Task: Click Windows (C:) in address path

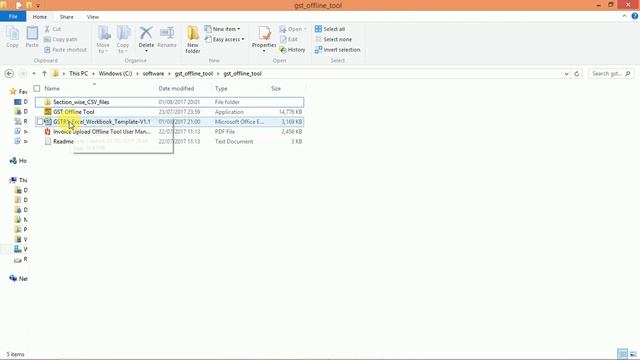Action: tap(115, 74)
